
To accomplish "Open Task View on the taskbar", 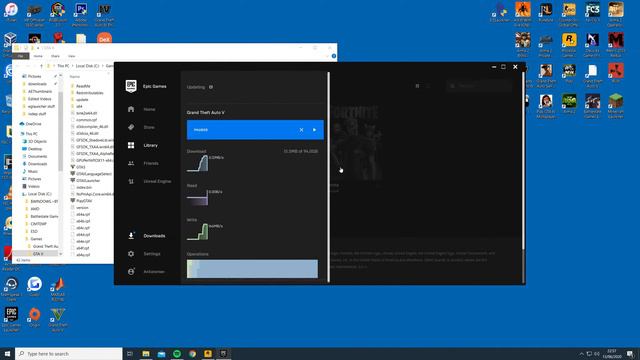I will (130, 353).
